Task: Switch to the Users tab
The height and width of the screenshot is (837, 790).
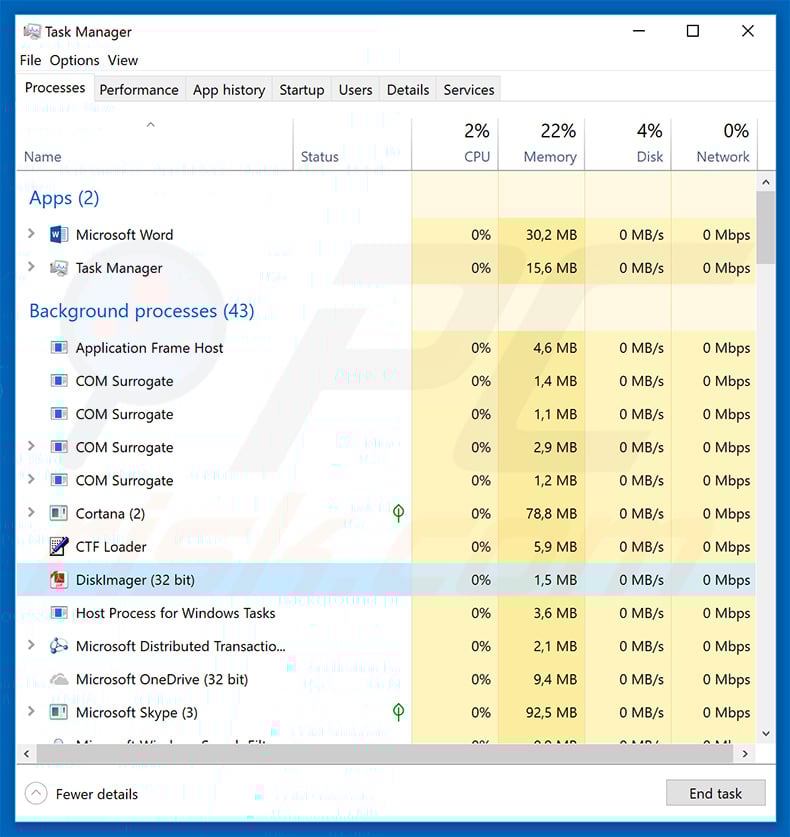Action: (356, 90)
